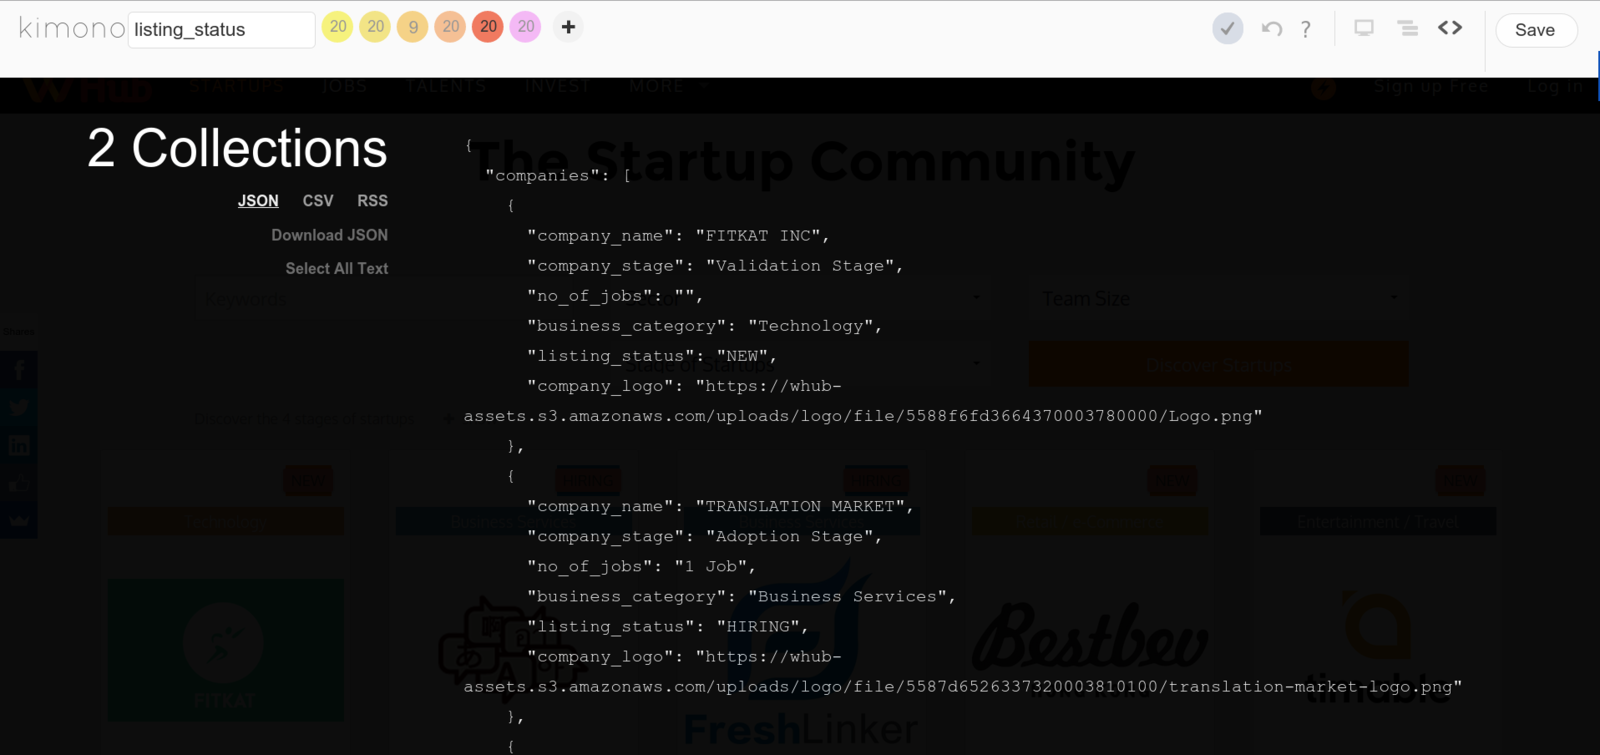
Task: Open the dimmed Team Size dropdown
Action: (x=1218, y=299)
